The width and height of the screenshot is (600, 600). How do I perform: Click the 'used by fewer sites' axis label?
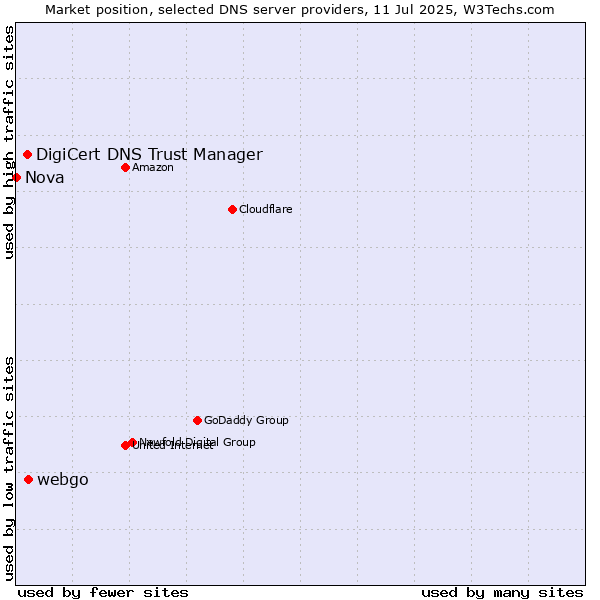[x=103, y=593]
